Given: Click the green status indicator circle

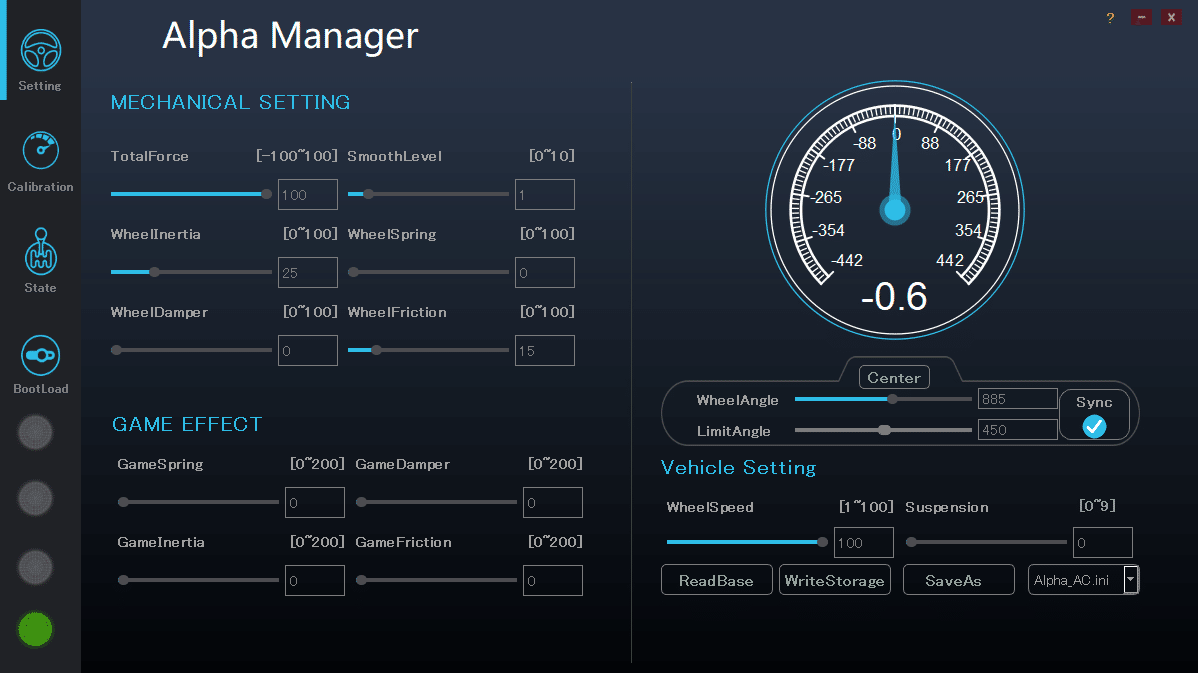Looking at the screenshot, I should click(35, 629).
